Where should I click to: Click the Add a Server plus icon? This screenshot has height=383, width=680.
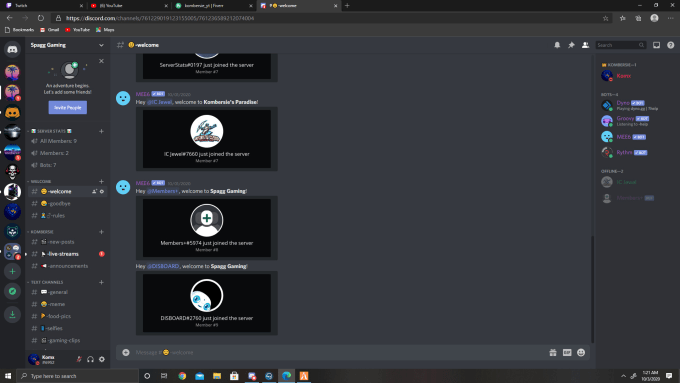[x=12, y=272]
